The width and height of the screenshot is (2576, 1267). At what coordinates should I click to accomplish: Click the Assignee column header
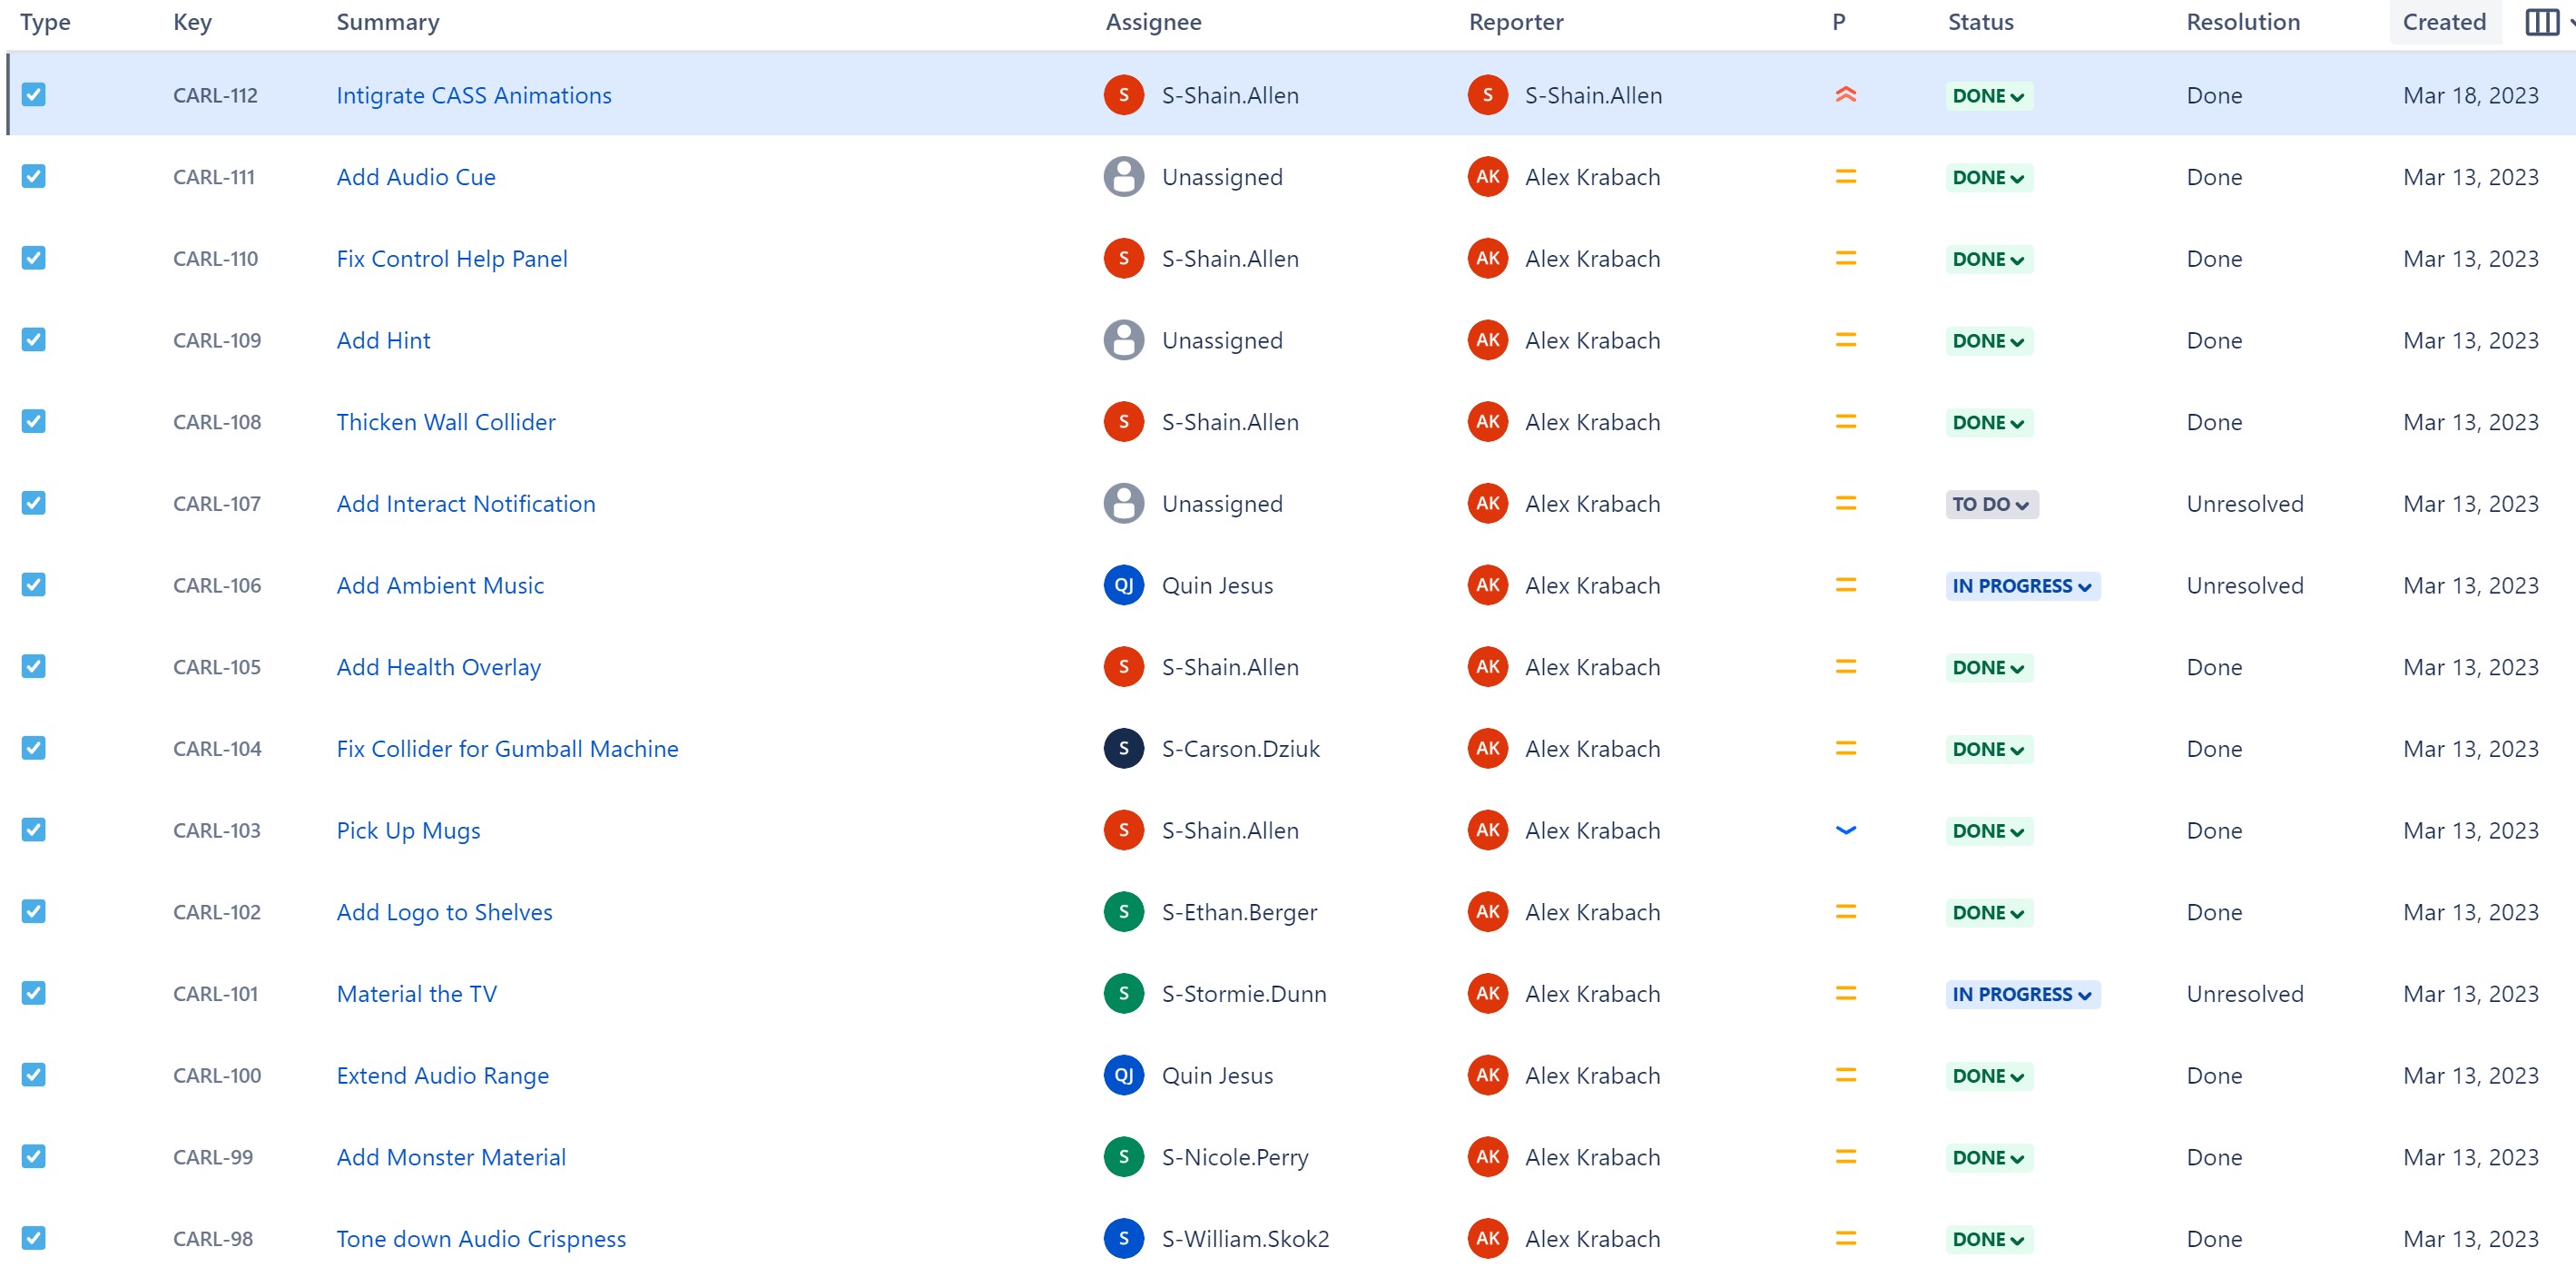tap(1153, 21)
